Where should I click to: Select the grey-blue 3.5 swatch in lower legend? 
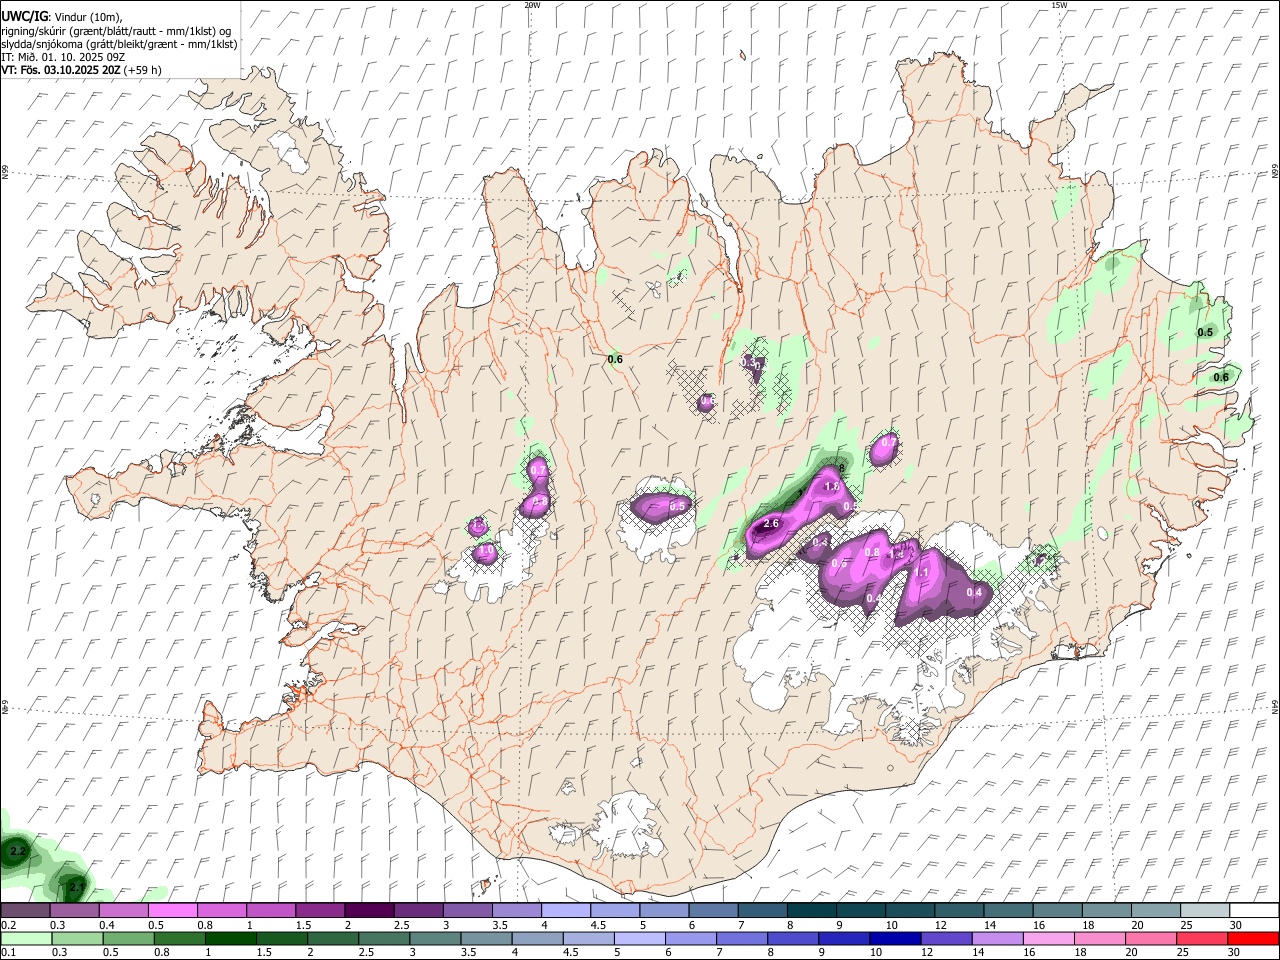tap(485, 938)
